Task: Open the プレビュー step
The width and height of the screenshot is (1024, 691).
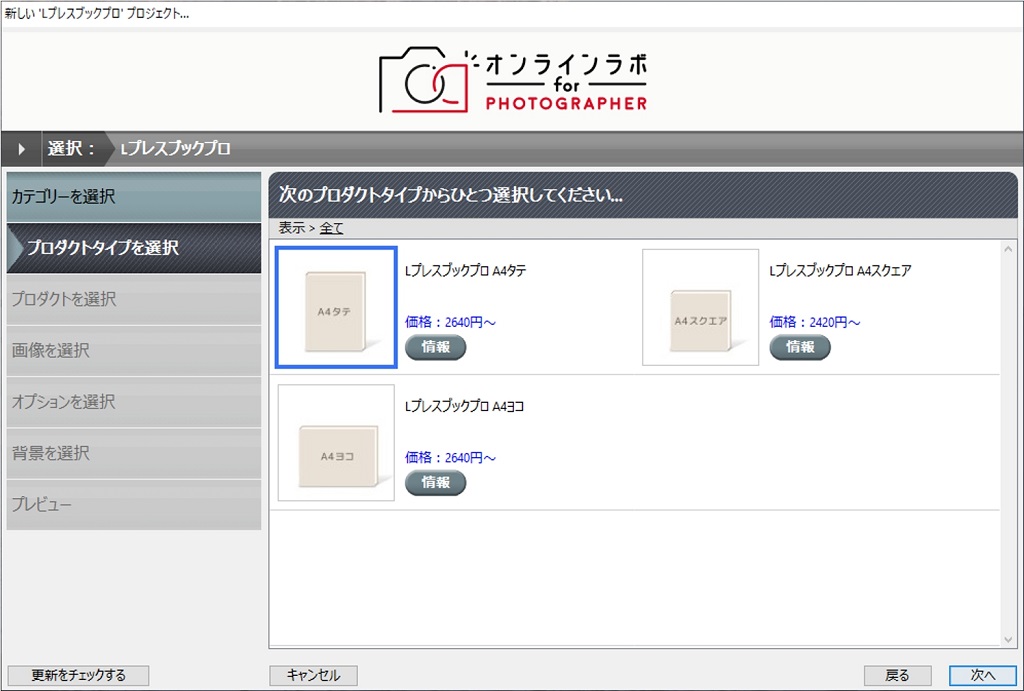Action: click(134, 505)
